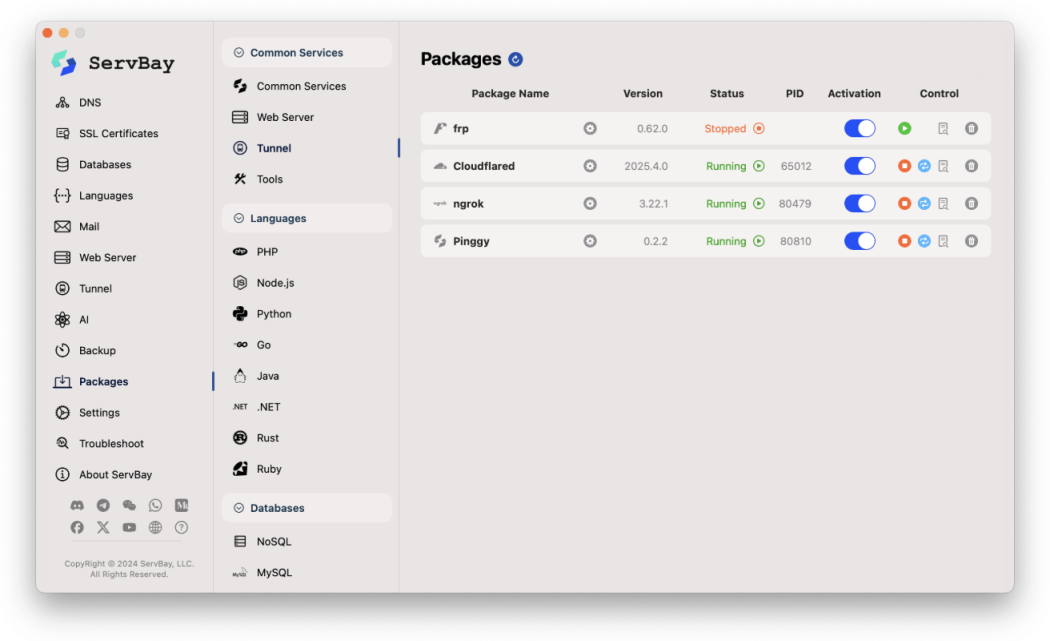Open settings gear for ngrok
This screenshot has width=1050, height=641.
tap(589, 204)
